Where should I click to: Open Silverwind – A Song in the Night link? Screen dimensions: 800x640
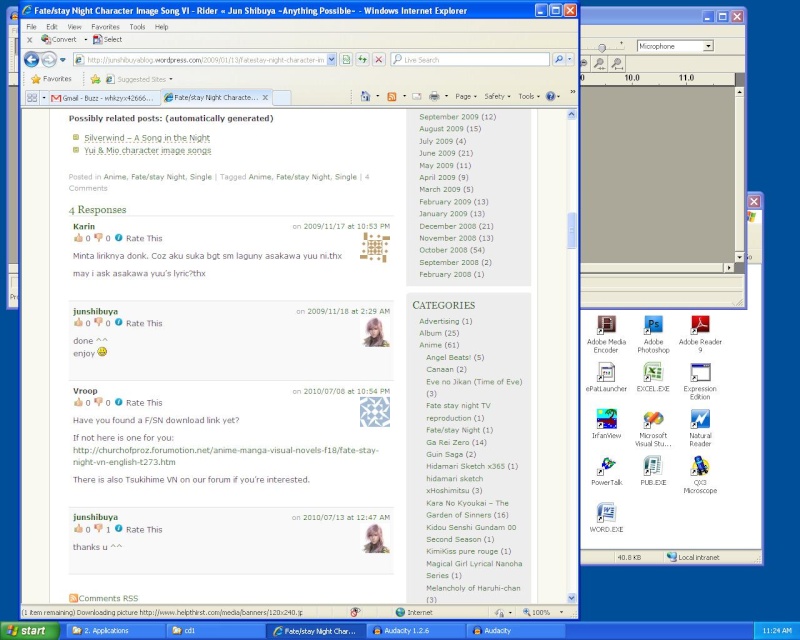[147, 138]
